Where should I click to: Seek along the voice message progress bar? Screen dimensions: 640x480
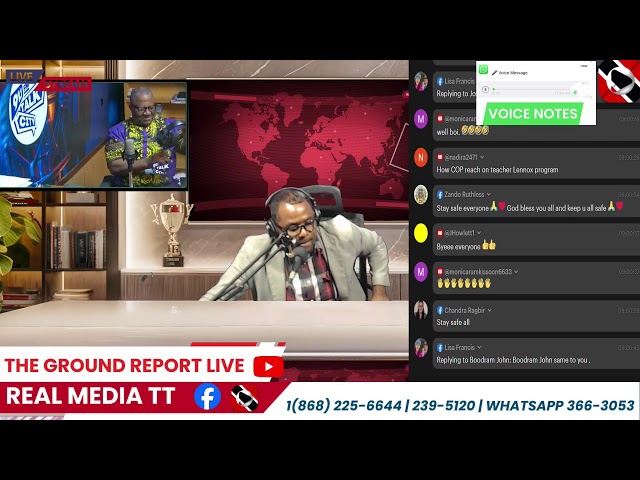(533, 89)
